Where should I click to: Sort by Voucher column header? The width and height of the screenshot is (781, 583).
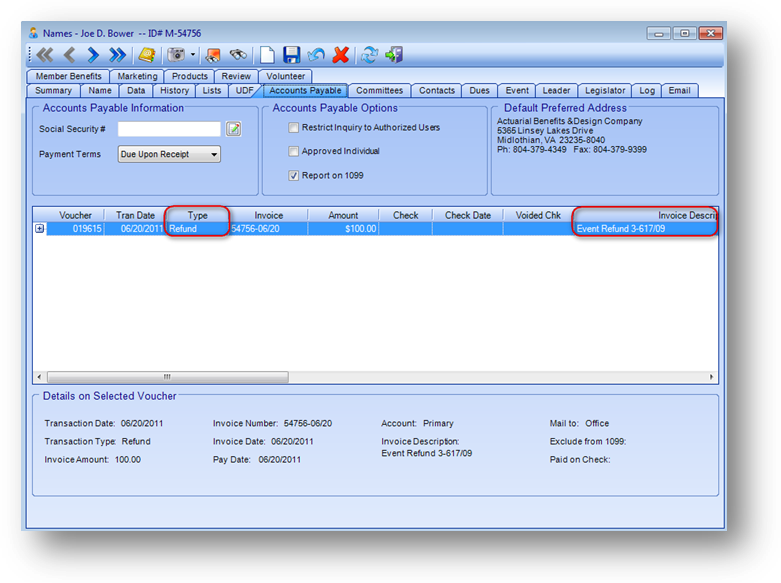point(75,215)
